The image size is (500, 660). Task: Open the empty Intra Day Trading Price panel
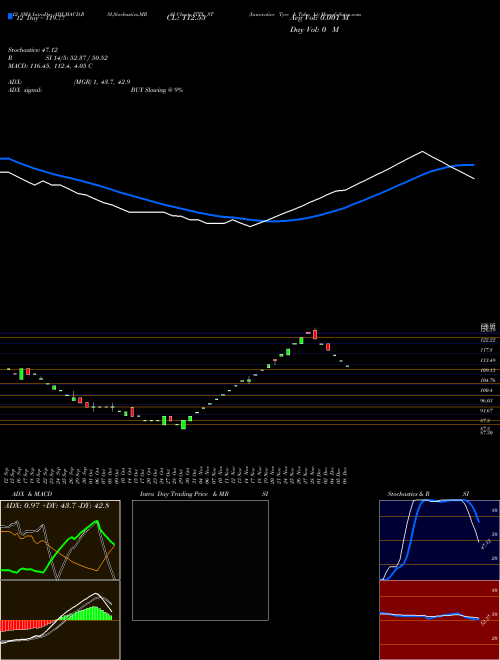click(200, 560)
